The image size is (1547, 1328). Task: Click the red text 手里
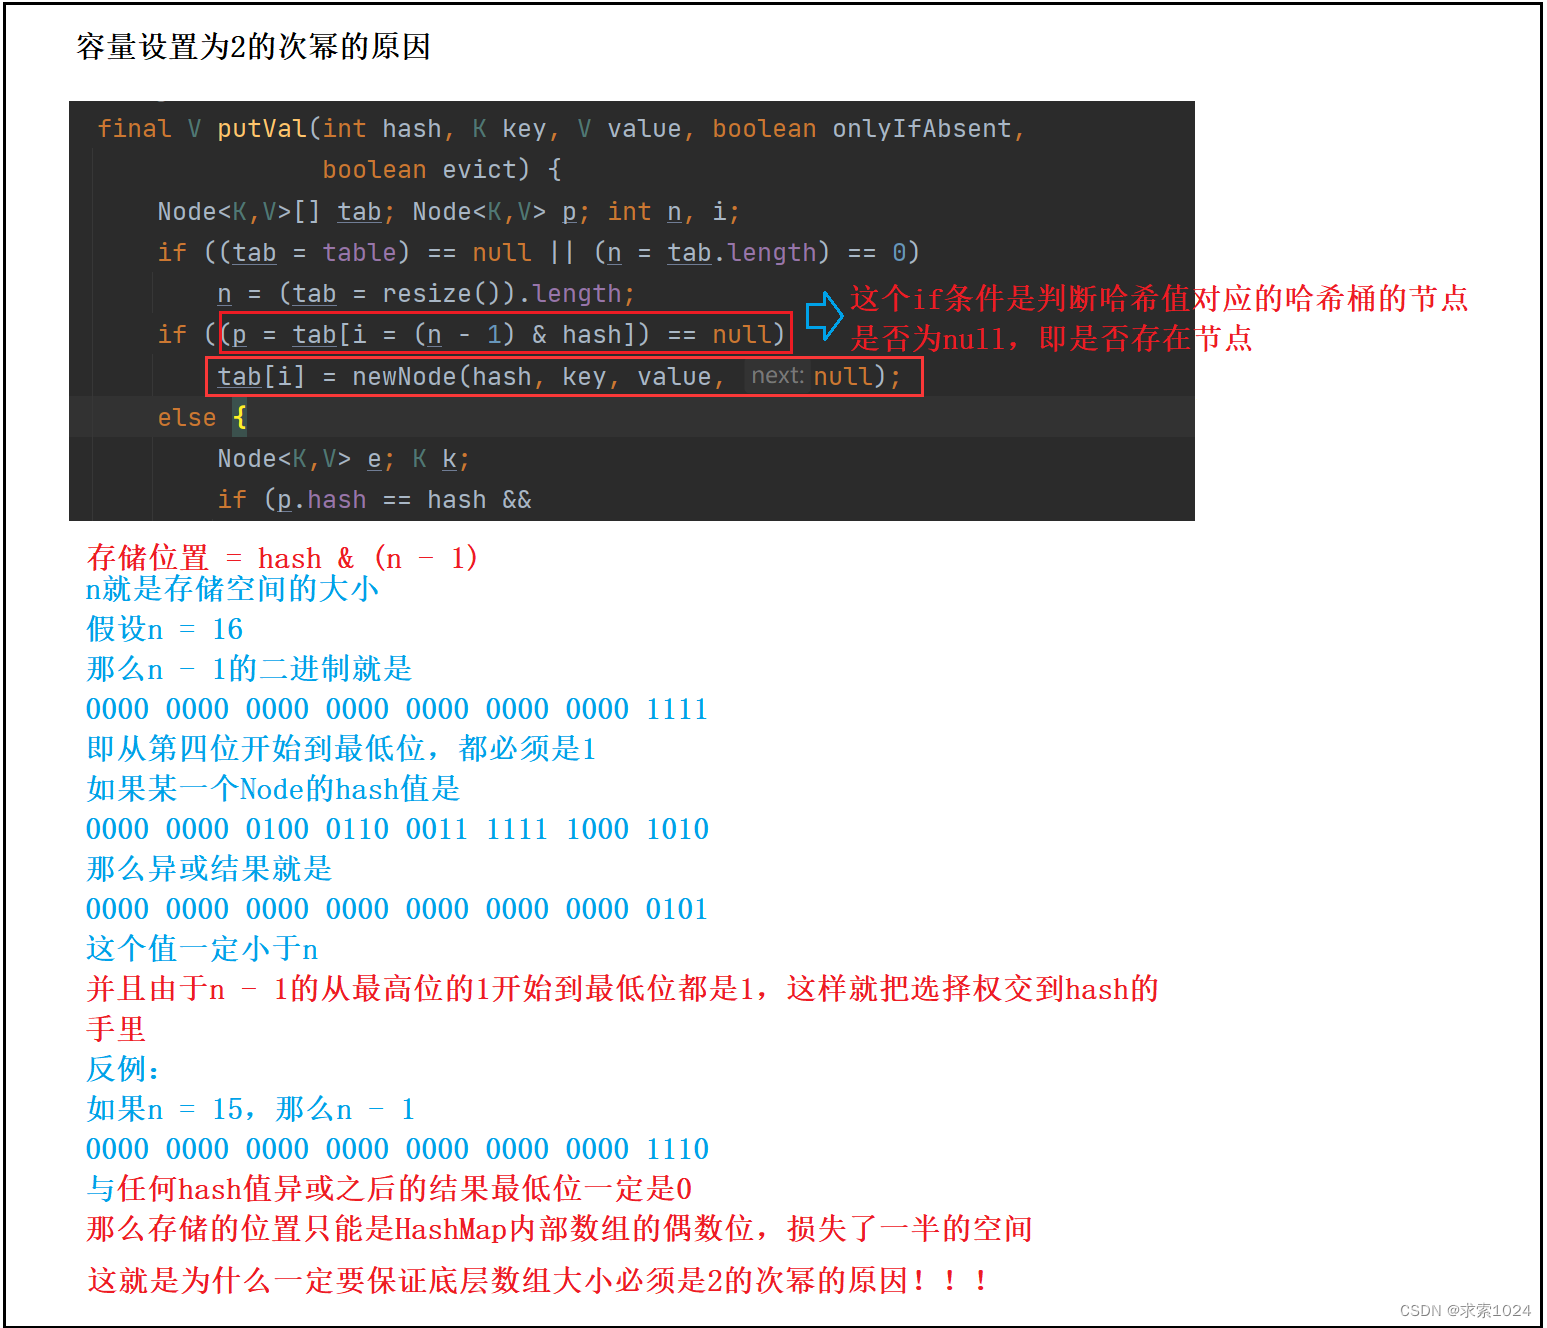116,1028
